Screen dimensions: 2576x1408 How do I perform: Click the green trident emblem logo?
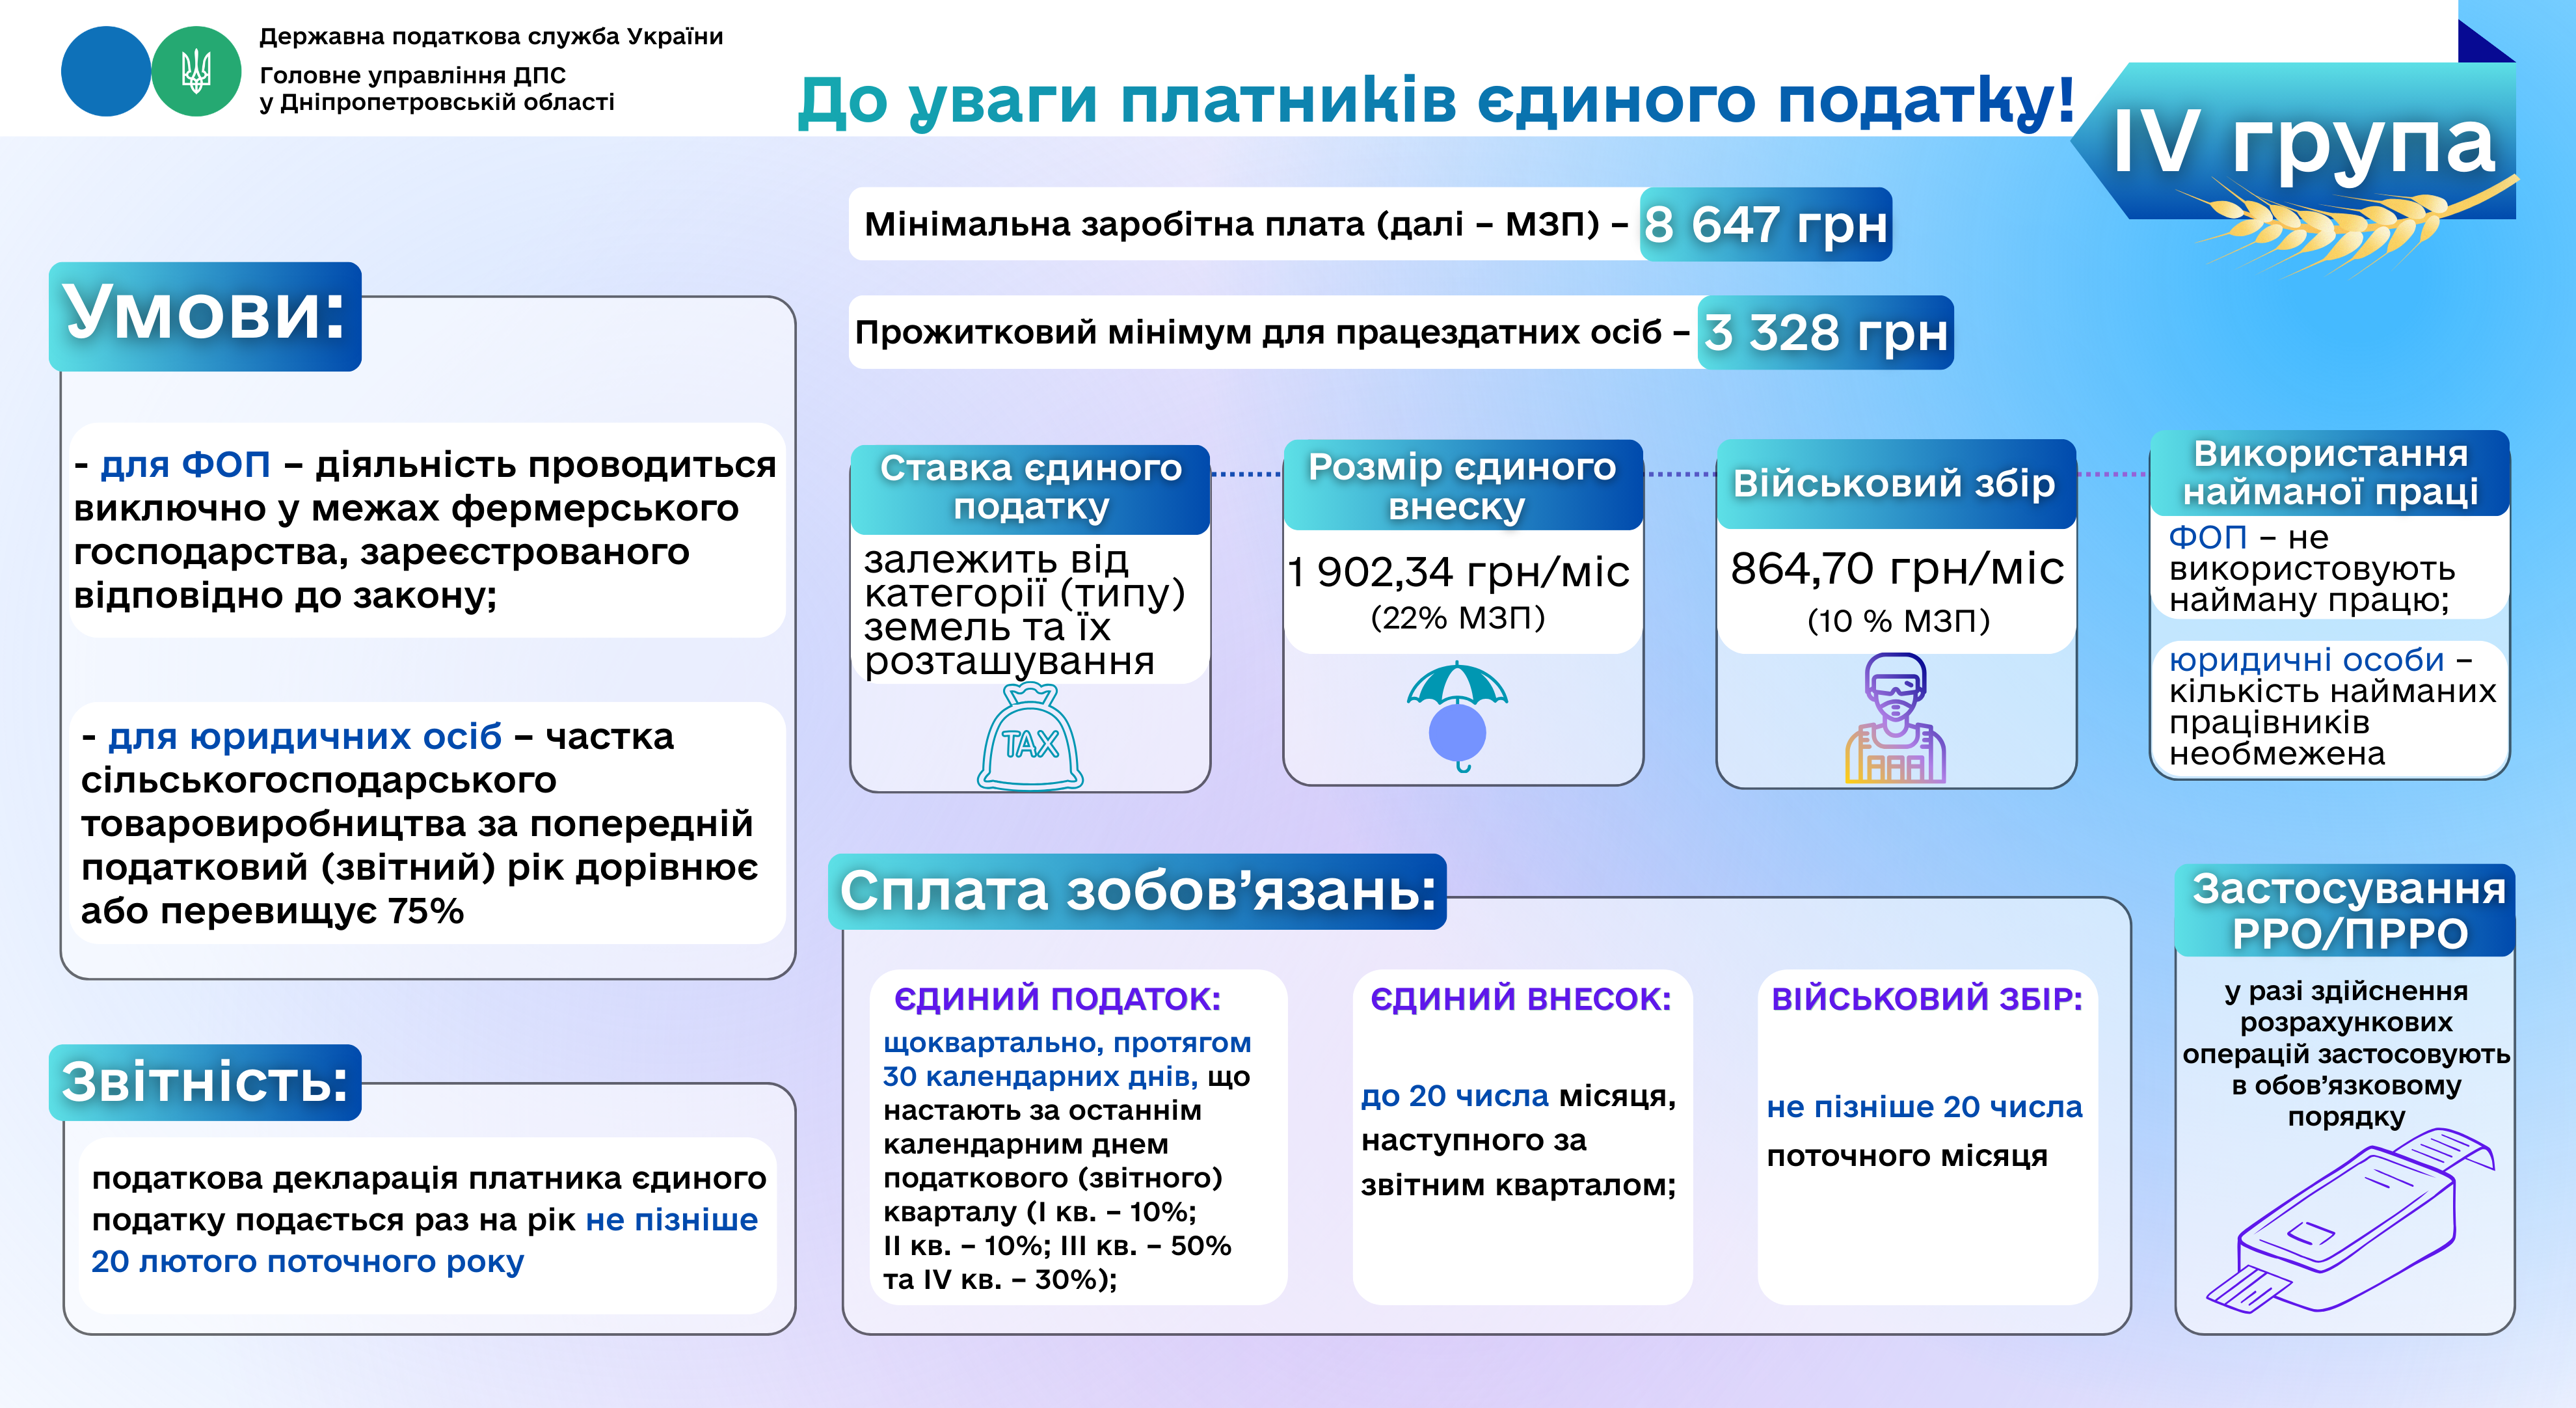pyautogui.click(x=196, y=72)
